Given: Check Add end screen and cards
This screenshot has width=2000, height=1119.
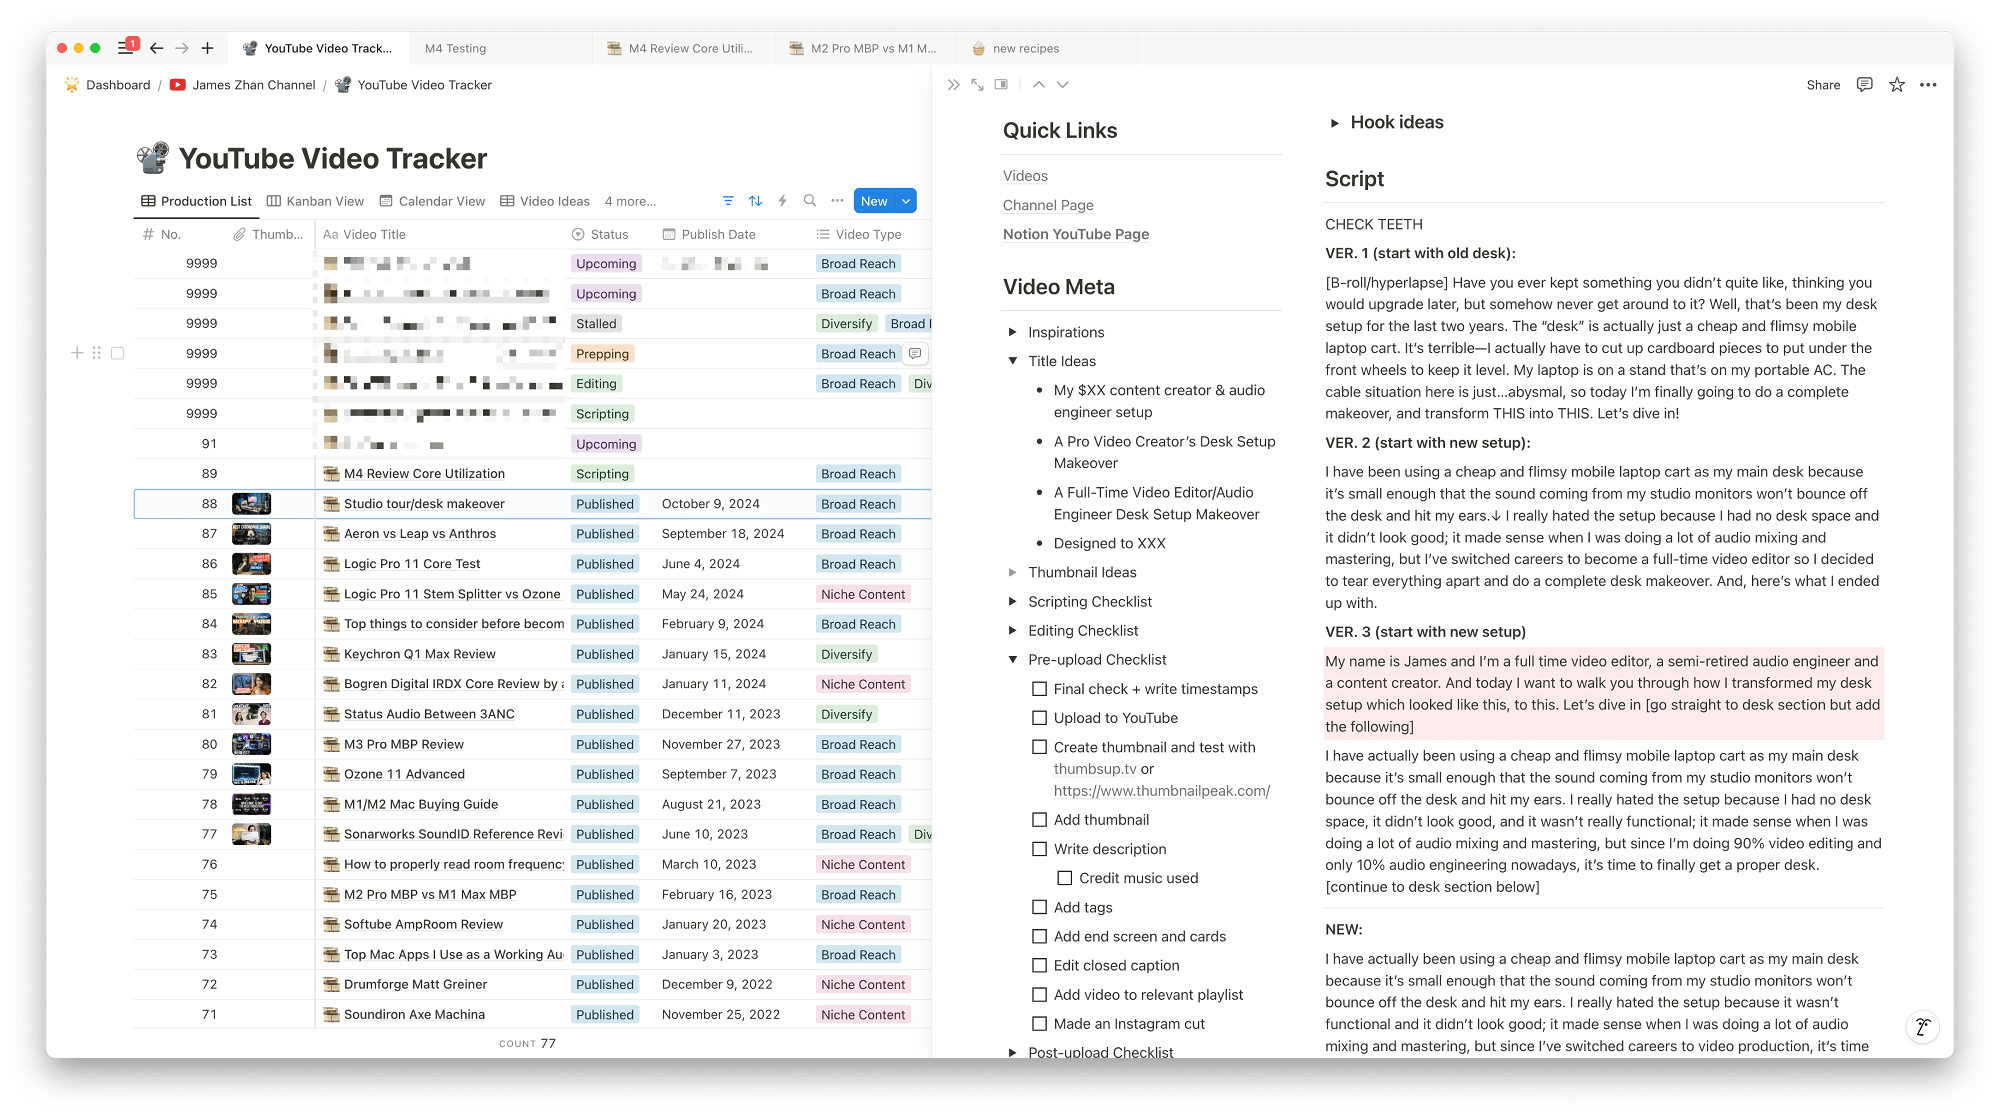Looking at the screenshot, I should 1040,936.
